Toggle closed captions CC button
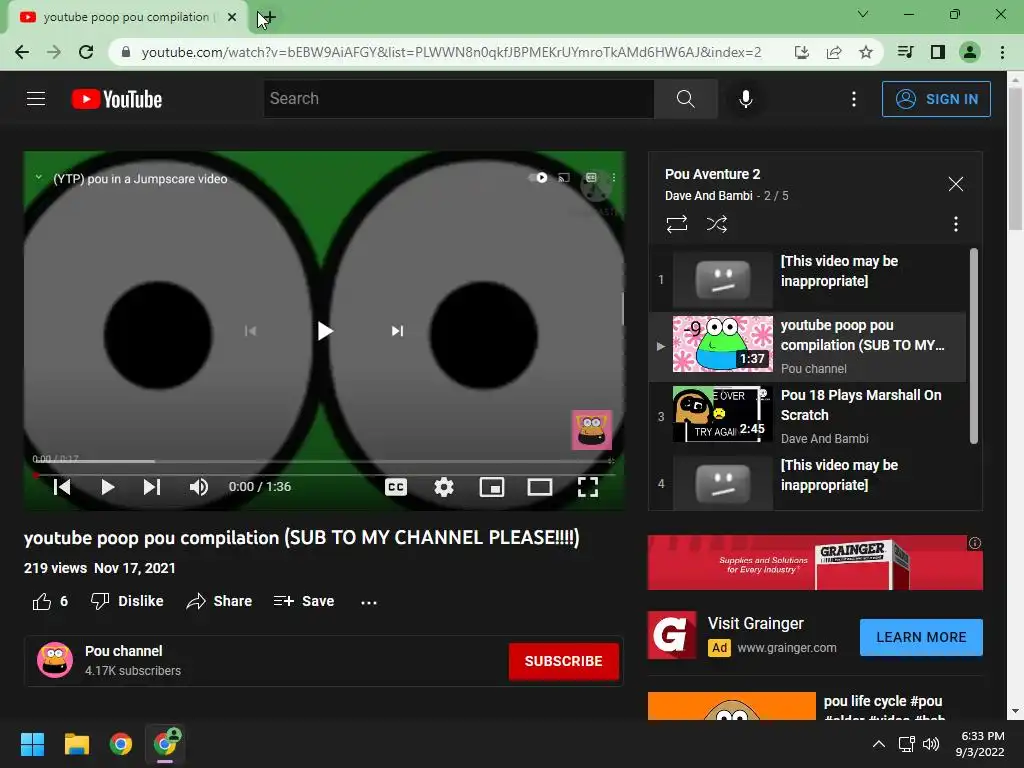Viewport: 1024px width, 768px height. (396, 487)
